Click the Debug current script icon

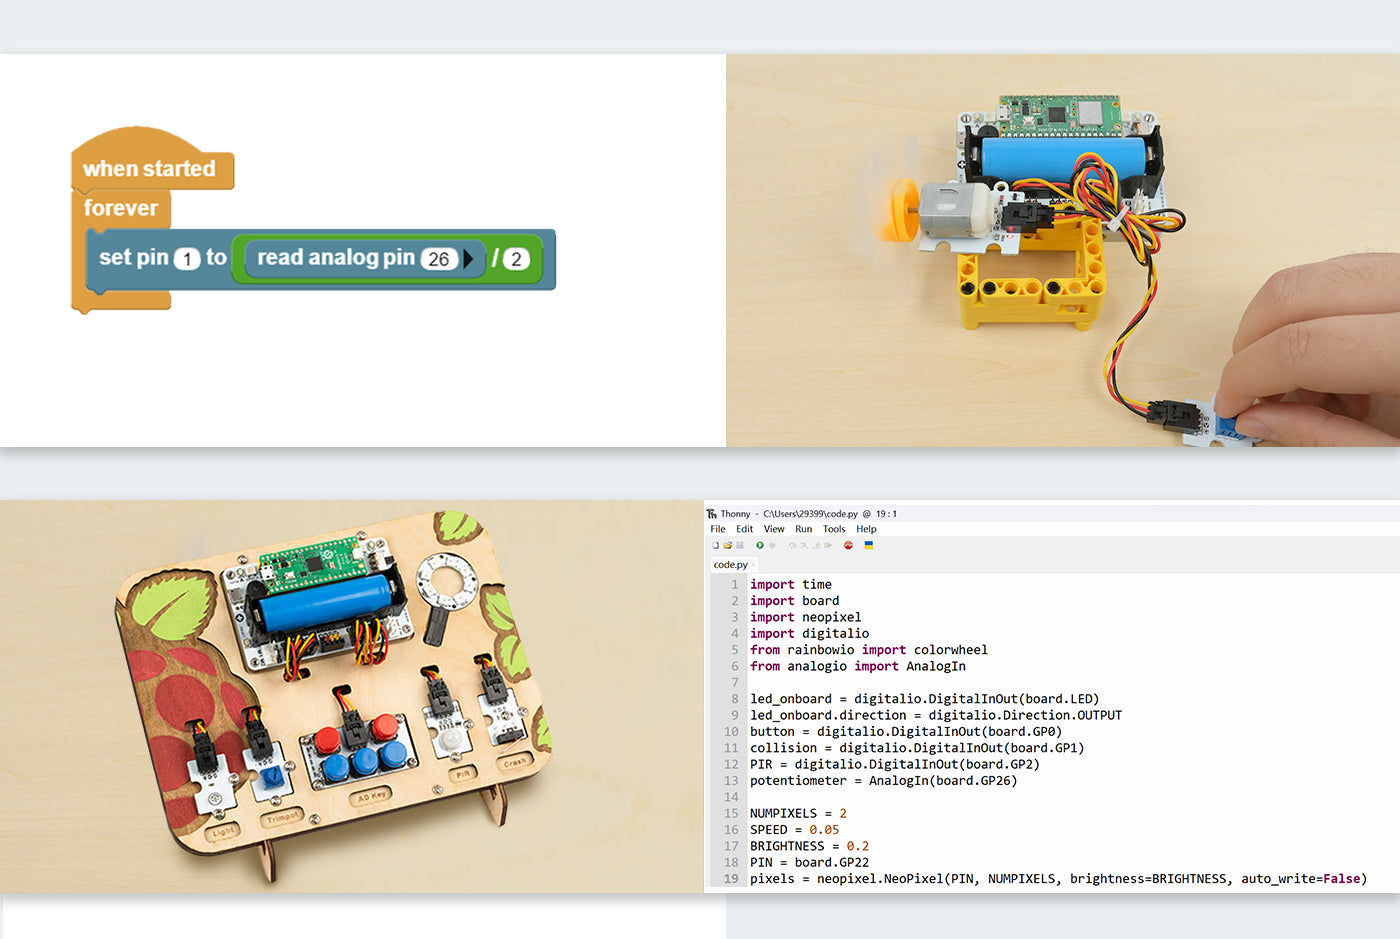coord(772,545)
